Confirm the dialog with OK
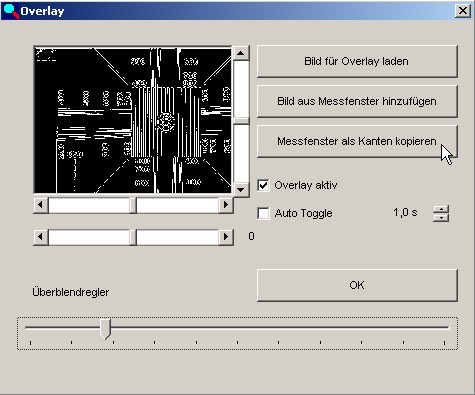Screen dimensions: 475x395 click(357, 285)
